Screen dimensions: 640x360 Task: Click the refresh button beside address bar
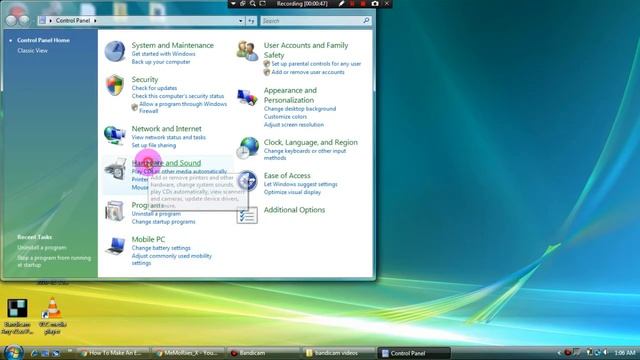pyautogui.click(x=251, y=20)
